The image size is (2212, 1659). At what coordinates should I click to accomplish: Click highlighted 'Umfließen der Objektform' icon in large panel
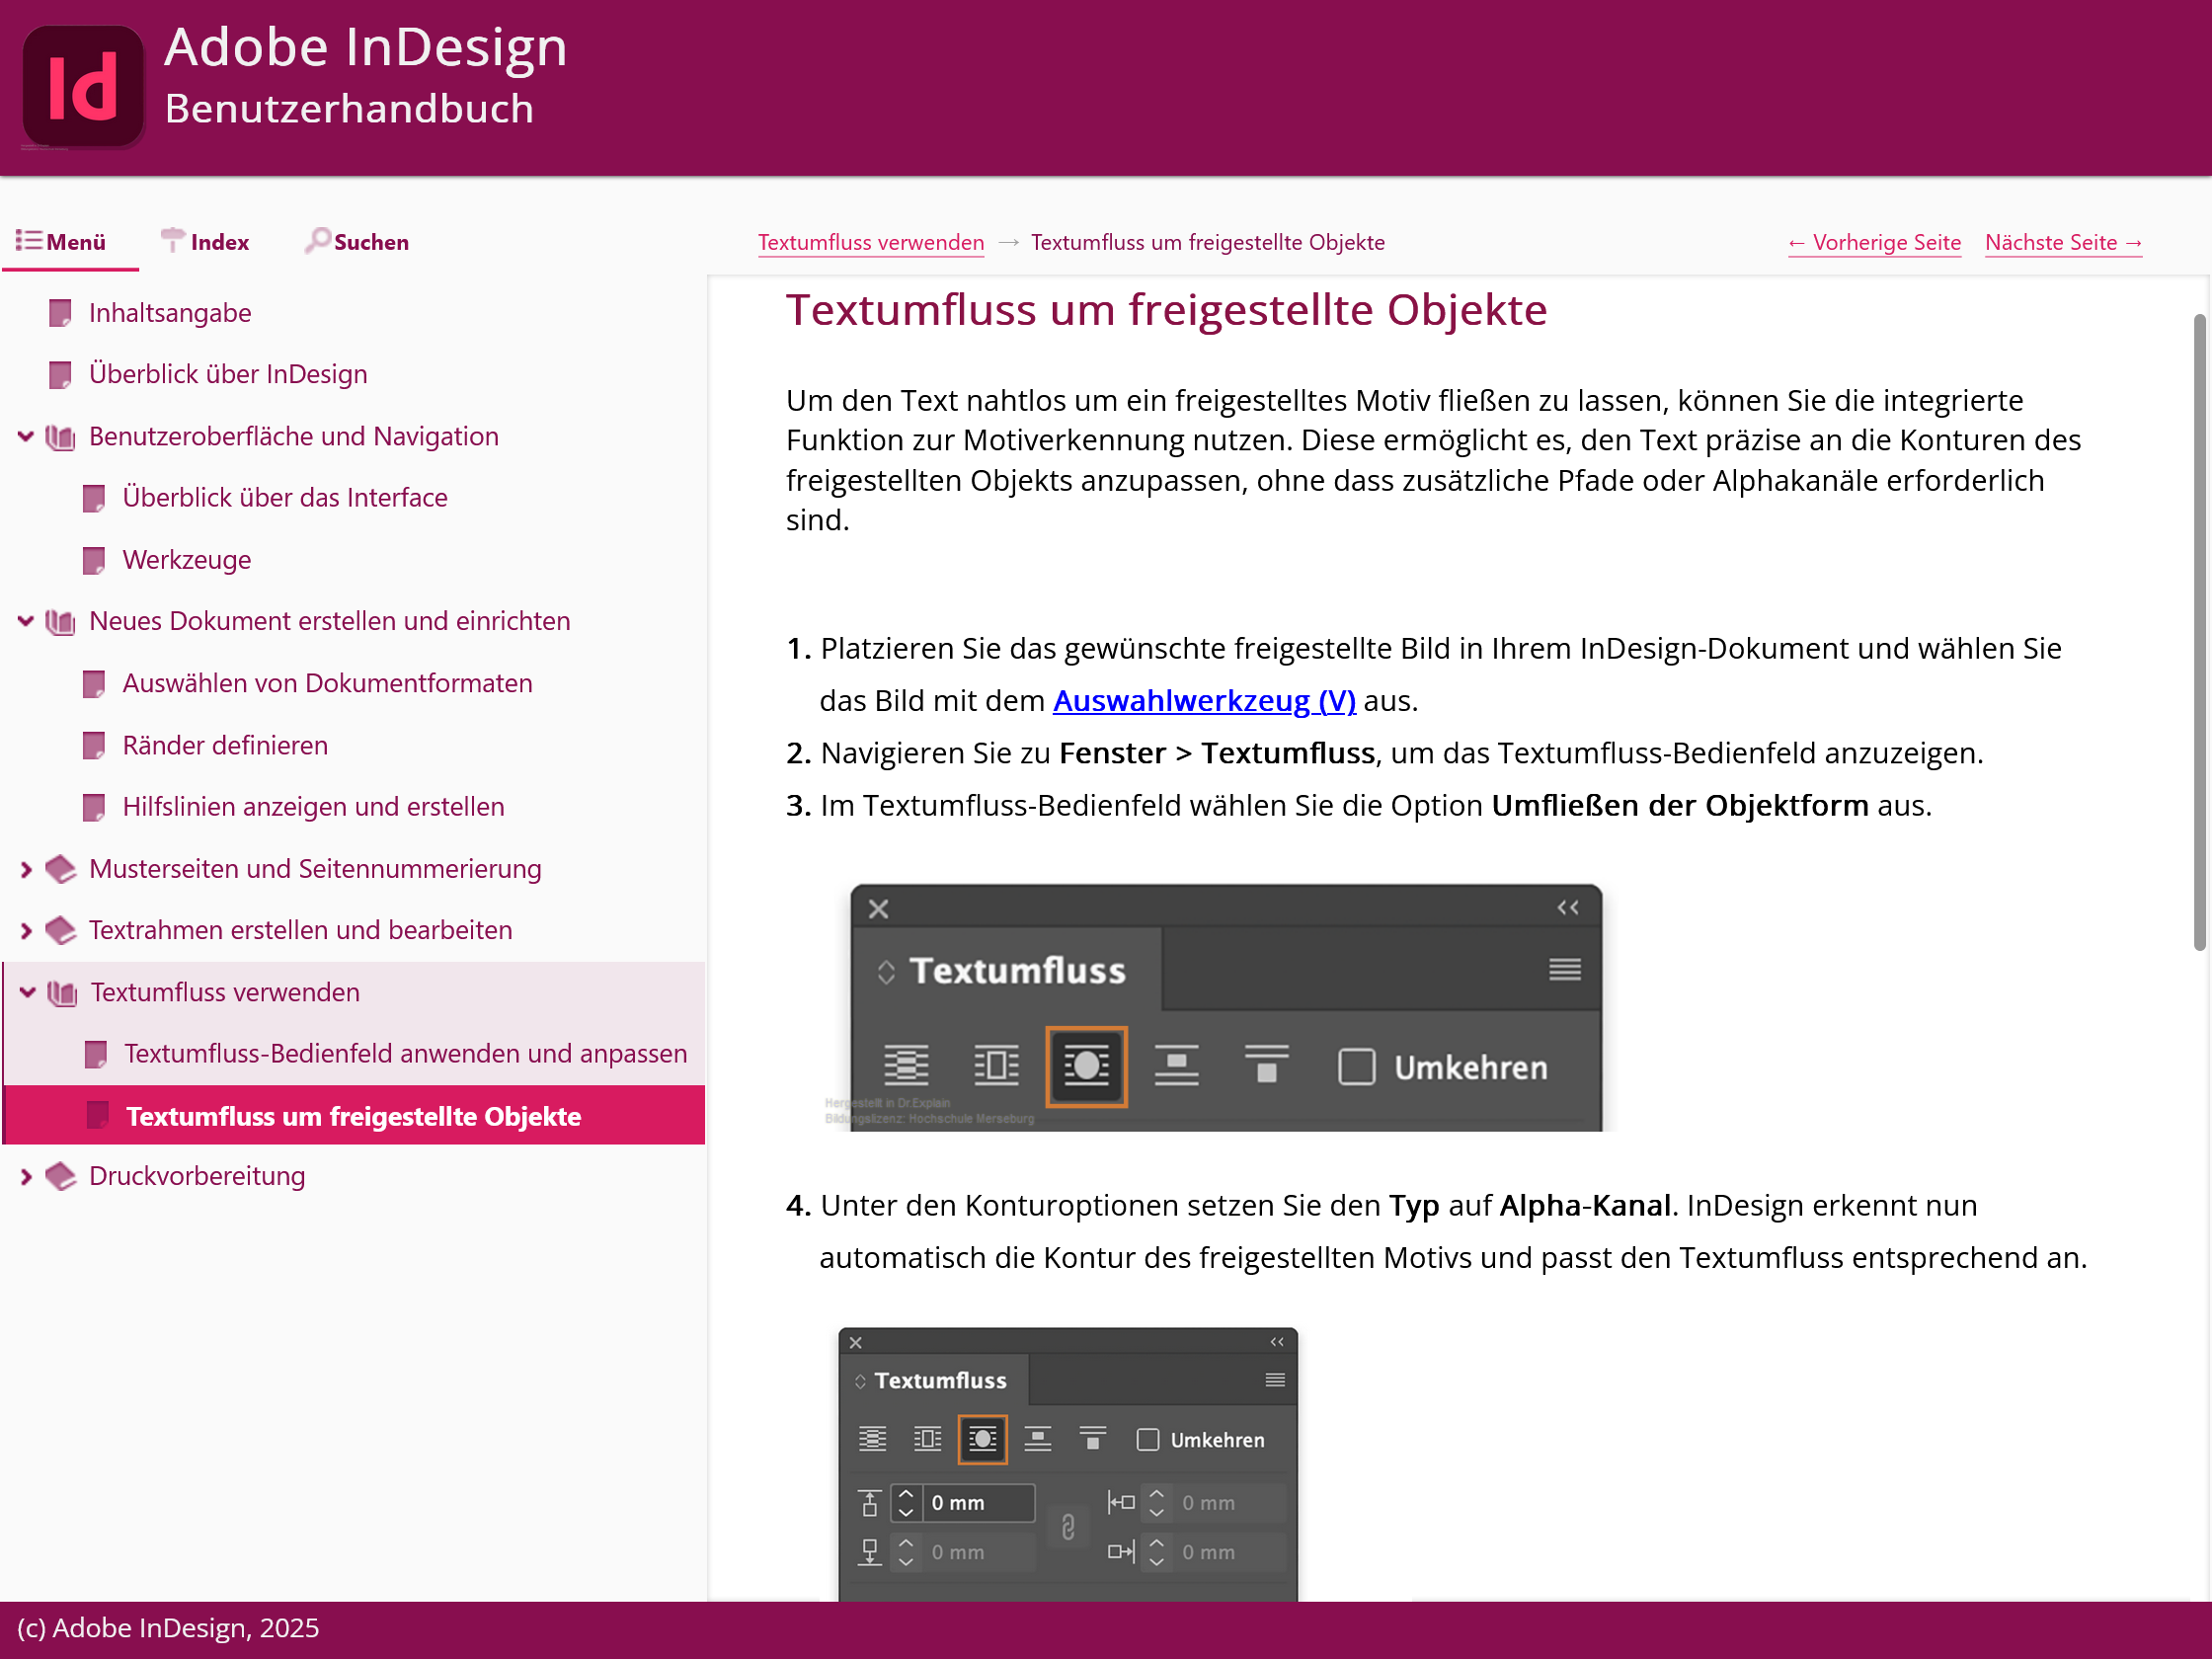(x=1086, y=1066)
